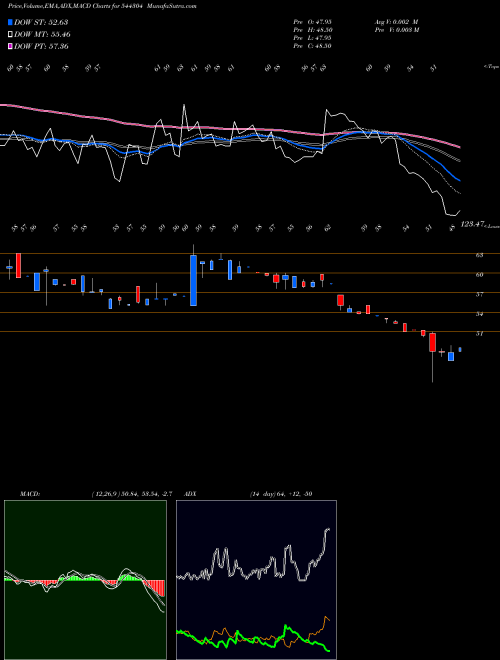Click the 54 price axis label
The image size is (500, 660).
tap(479, 314)
